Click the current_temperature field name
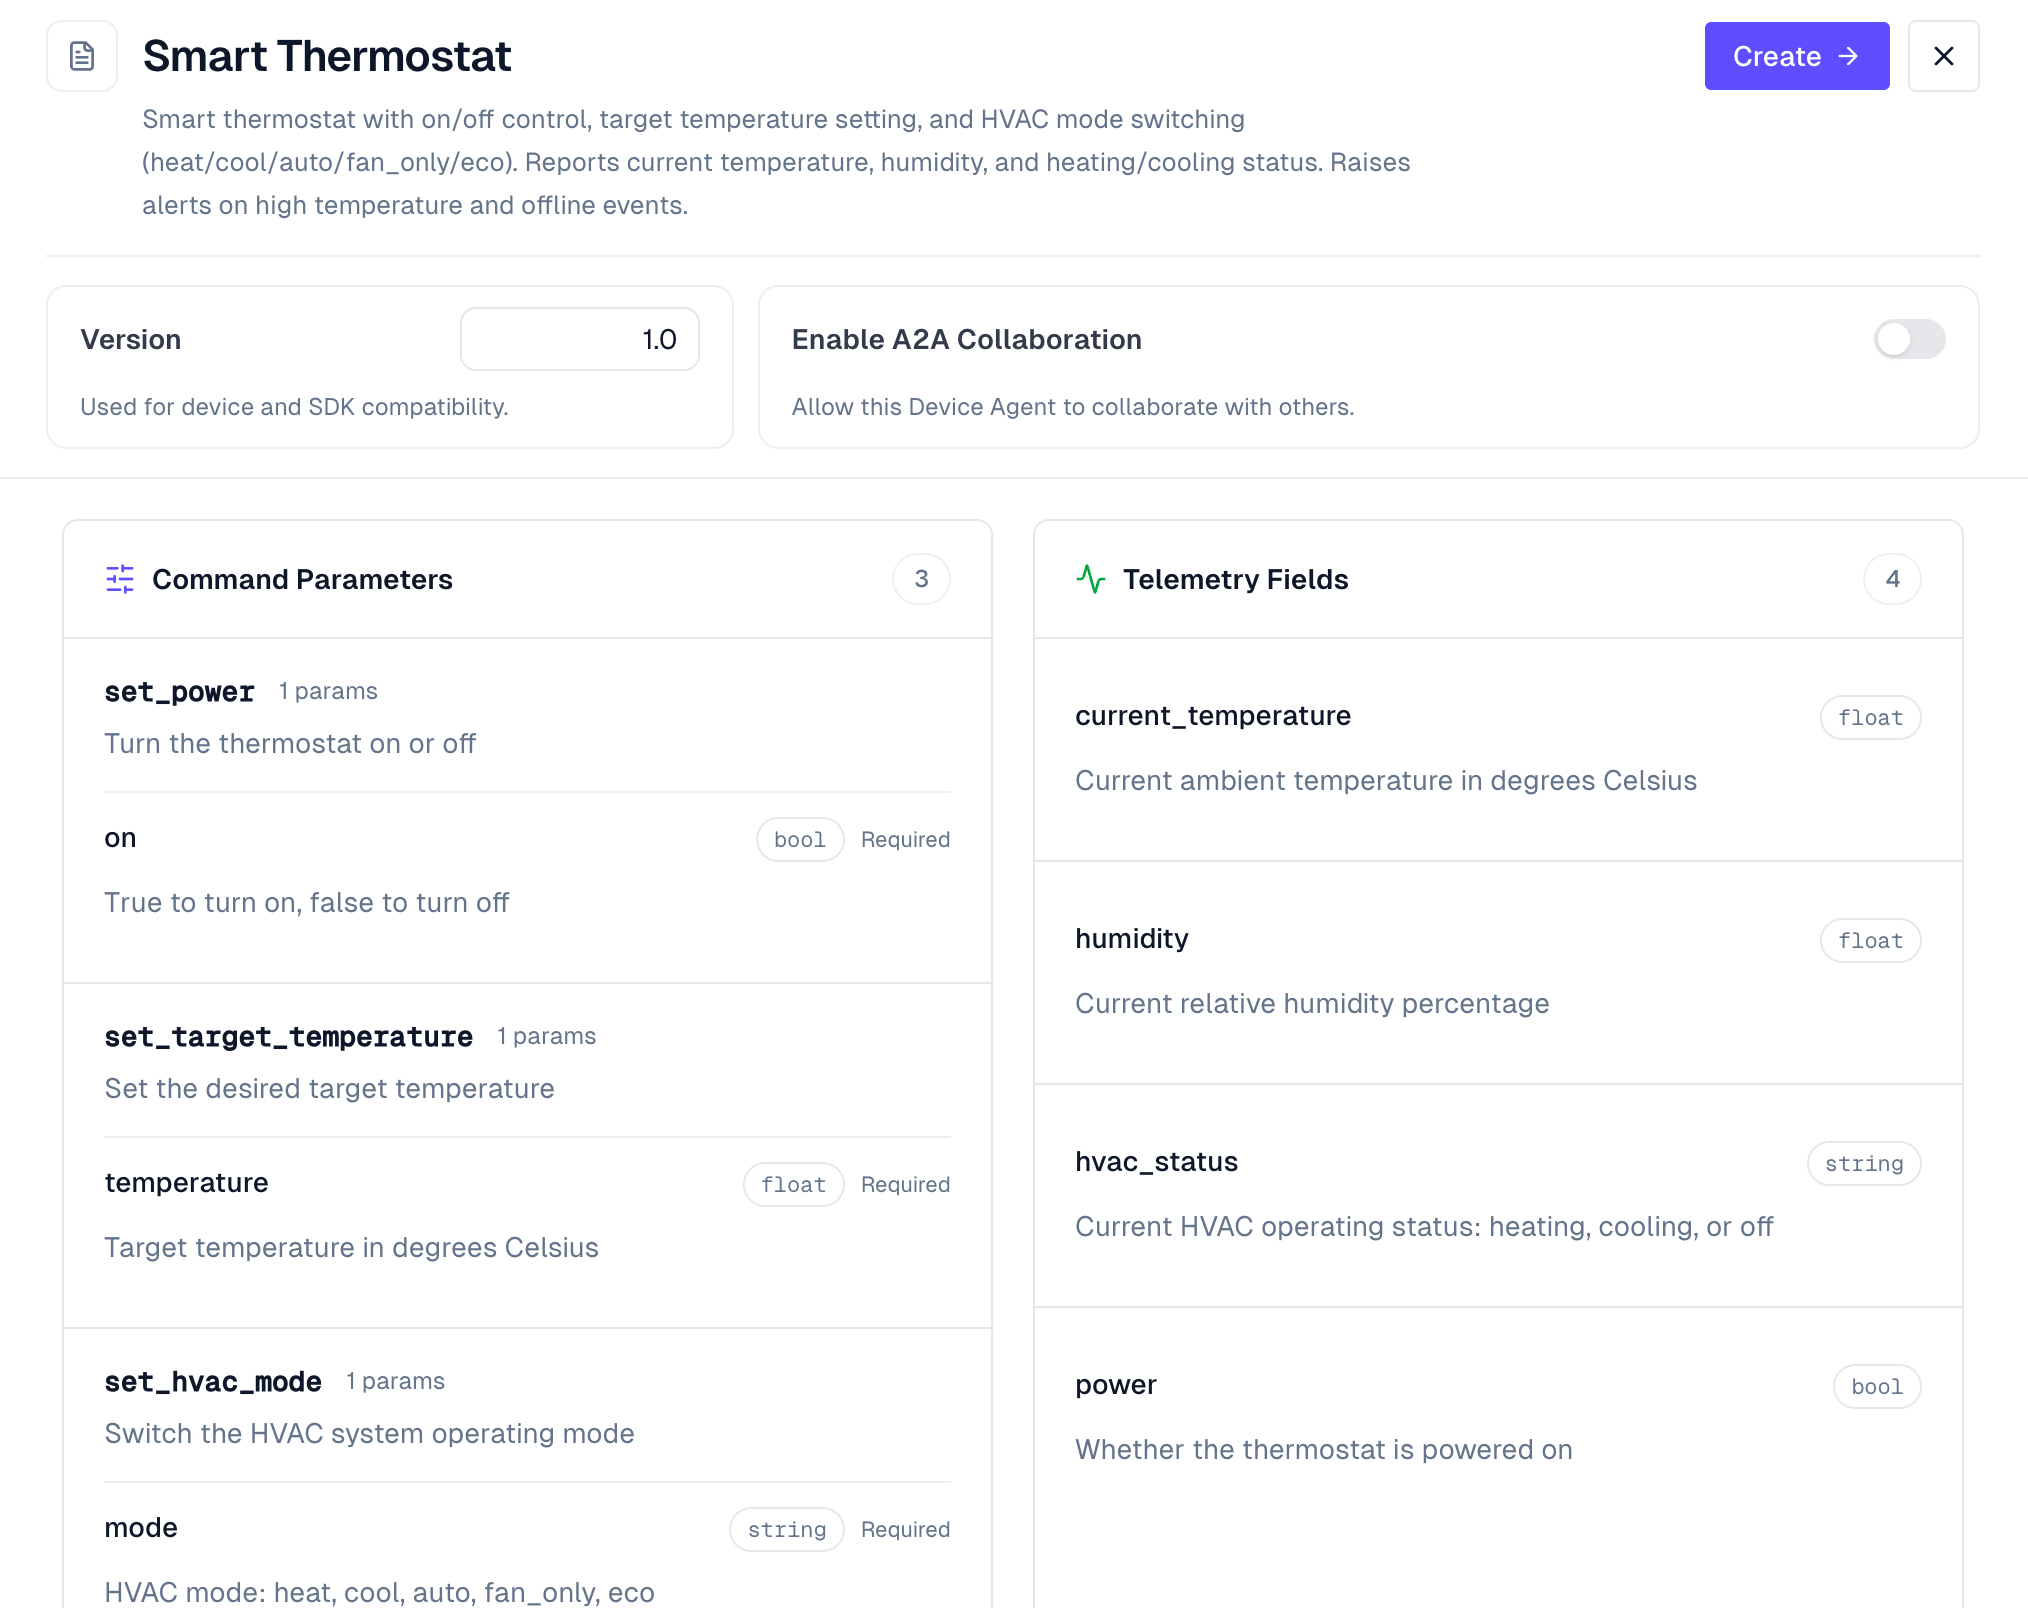This screenshot has width=2028, height=1608. click(1213, 716)
